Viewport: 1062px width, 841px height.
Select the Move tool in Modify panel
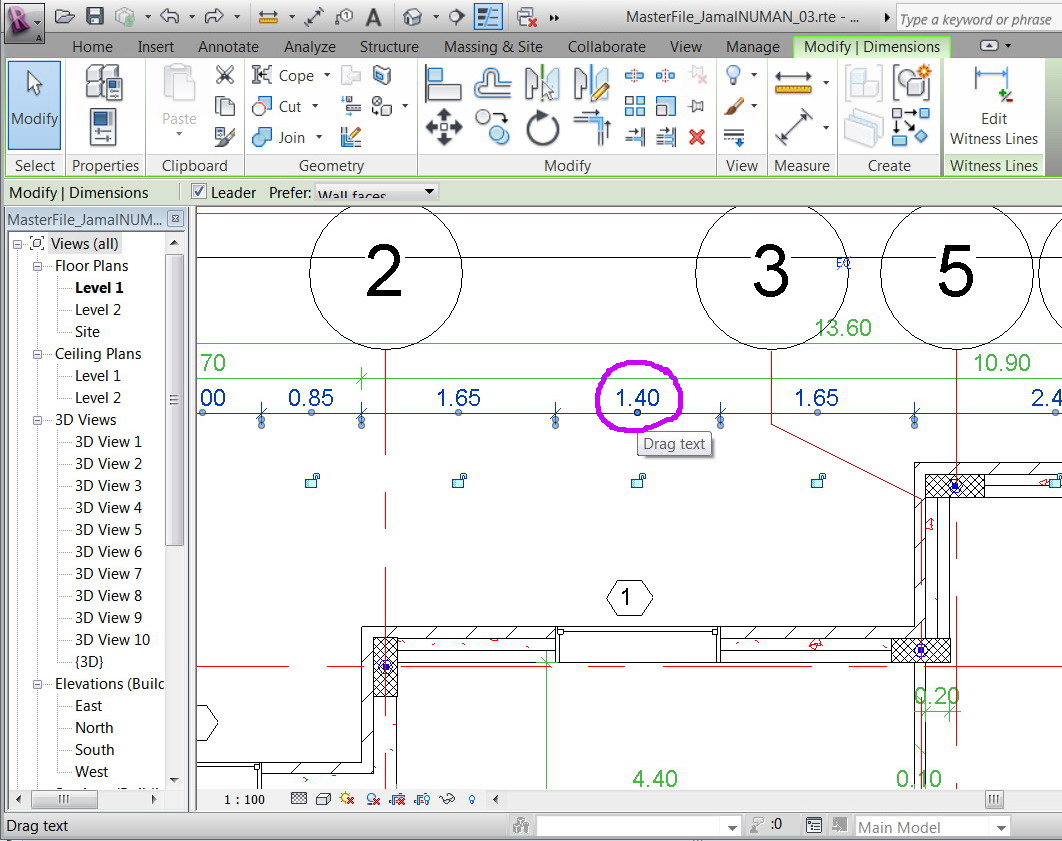(x=443, y=127)
